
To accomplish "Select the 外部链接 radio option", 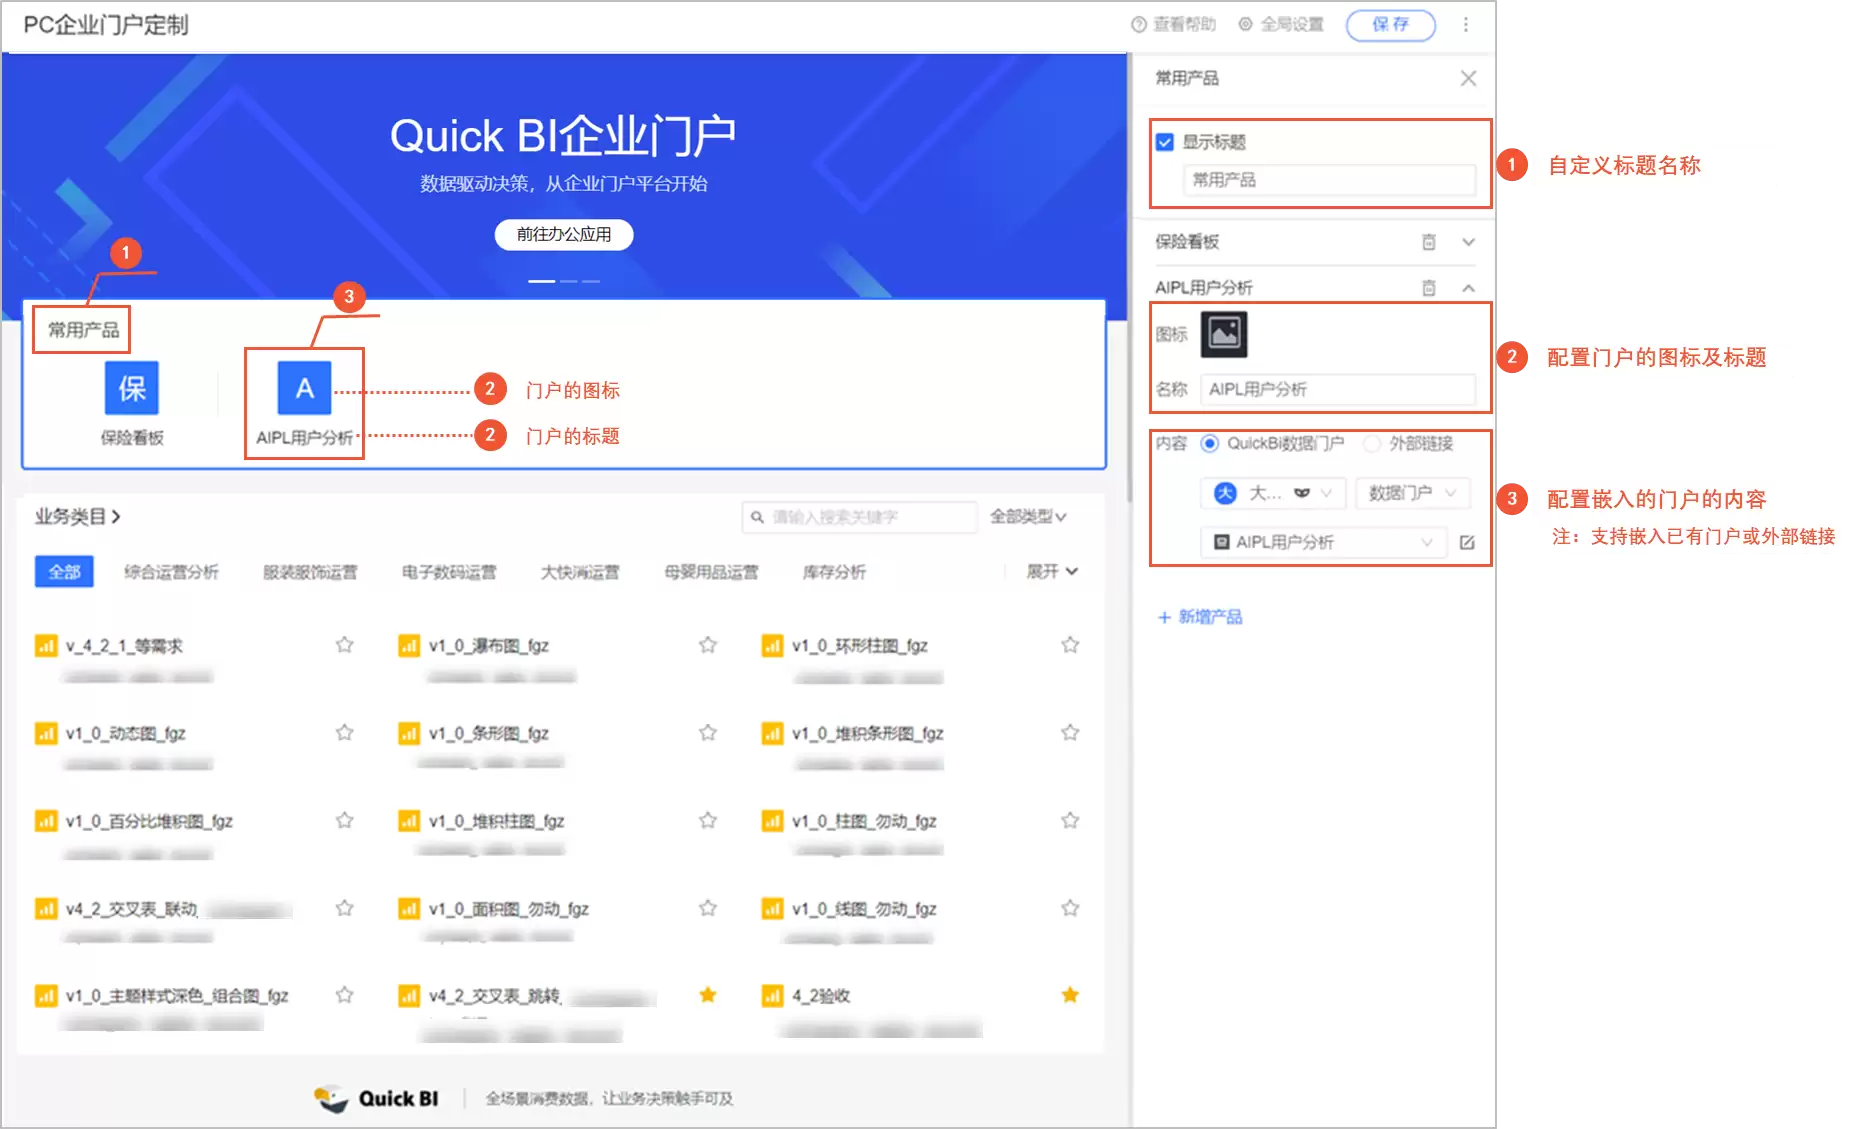I will (x=1372, y=443).
